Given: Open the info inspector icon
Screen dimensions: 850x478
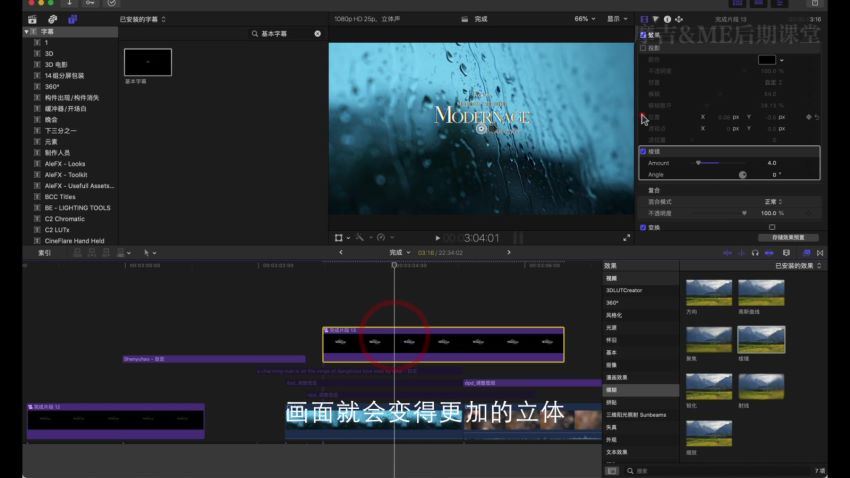Looking at the screenshot, I should pos(667,19).
